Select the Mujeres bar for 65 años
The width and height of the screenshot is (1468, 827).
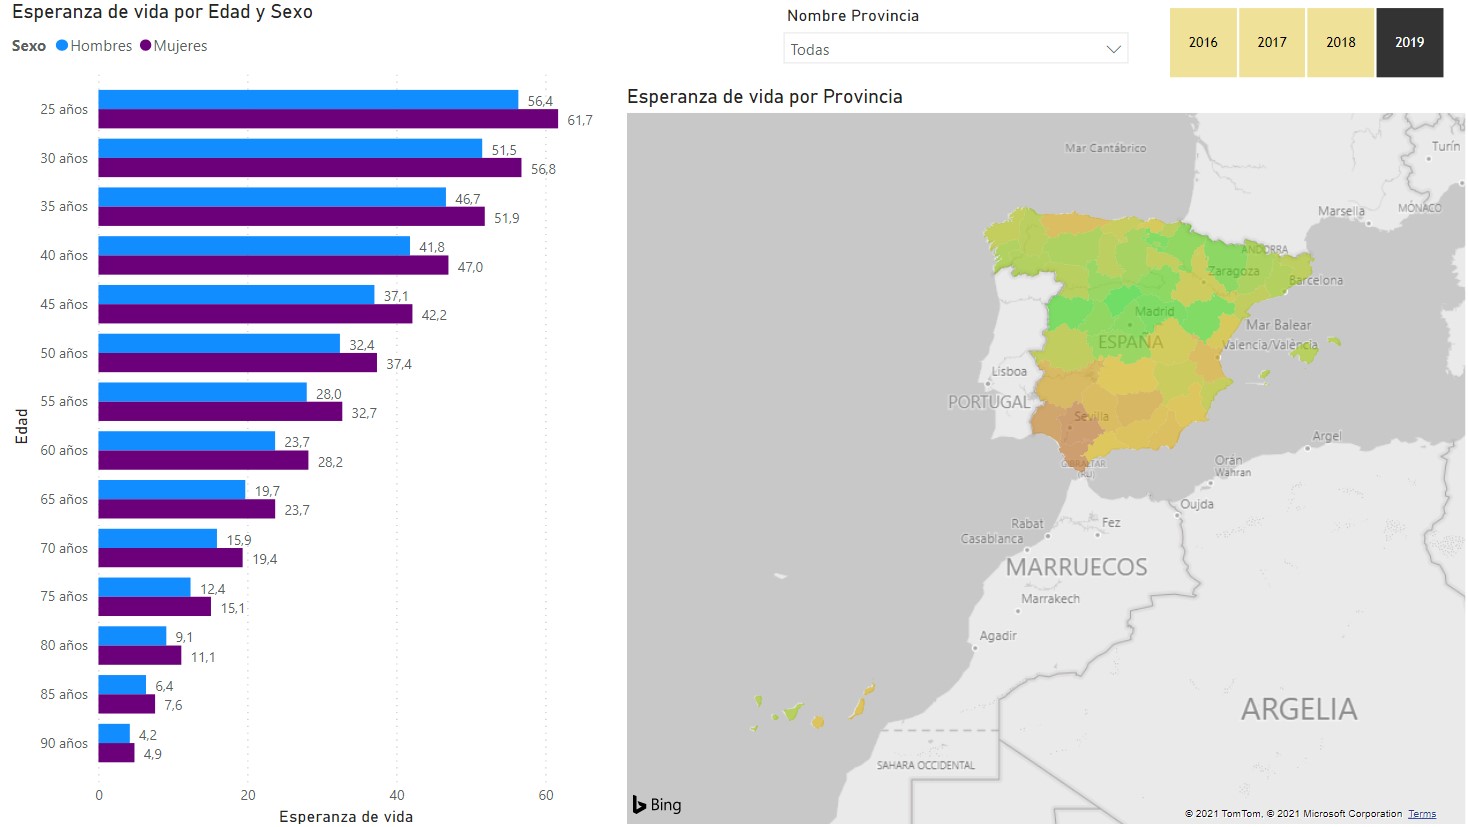pos(186,509)
